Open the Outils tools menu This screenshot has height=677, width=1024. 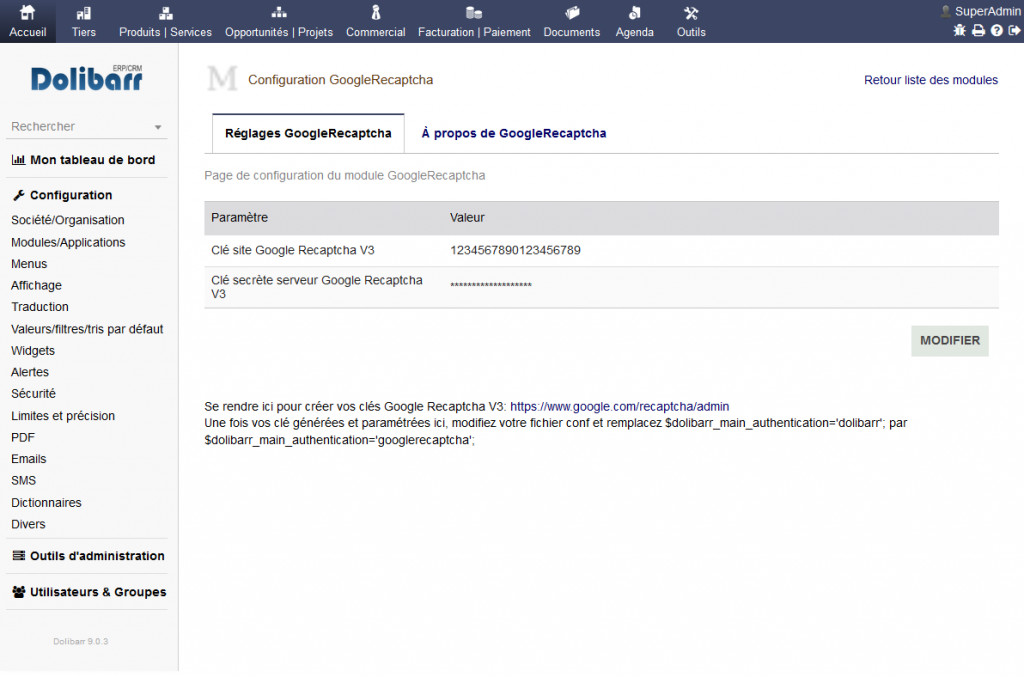click(690, 21)
